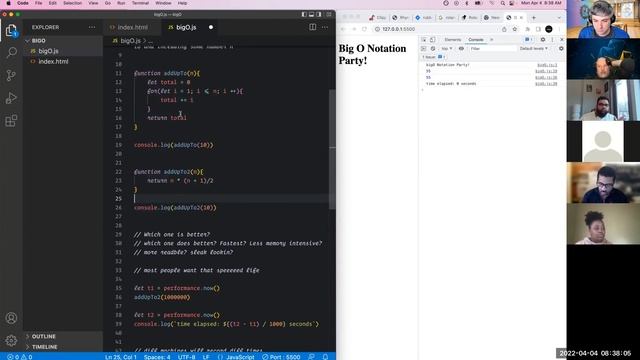This screenshot has height=360, width=640.
Task: Open the Default levels dropdown
Action: click(x=533, y=49)
